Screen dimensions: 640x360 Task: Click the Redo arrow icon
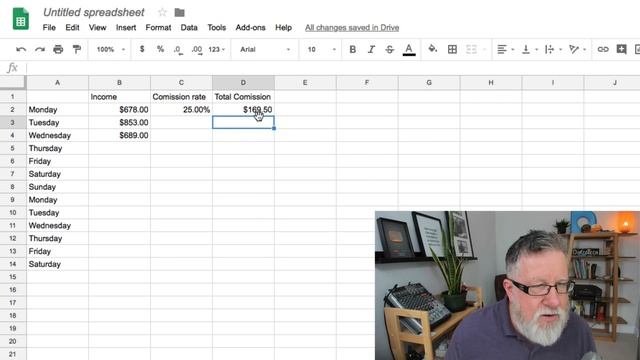40,49
